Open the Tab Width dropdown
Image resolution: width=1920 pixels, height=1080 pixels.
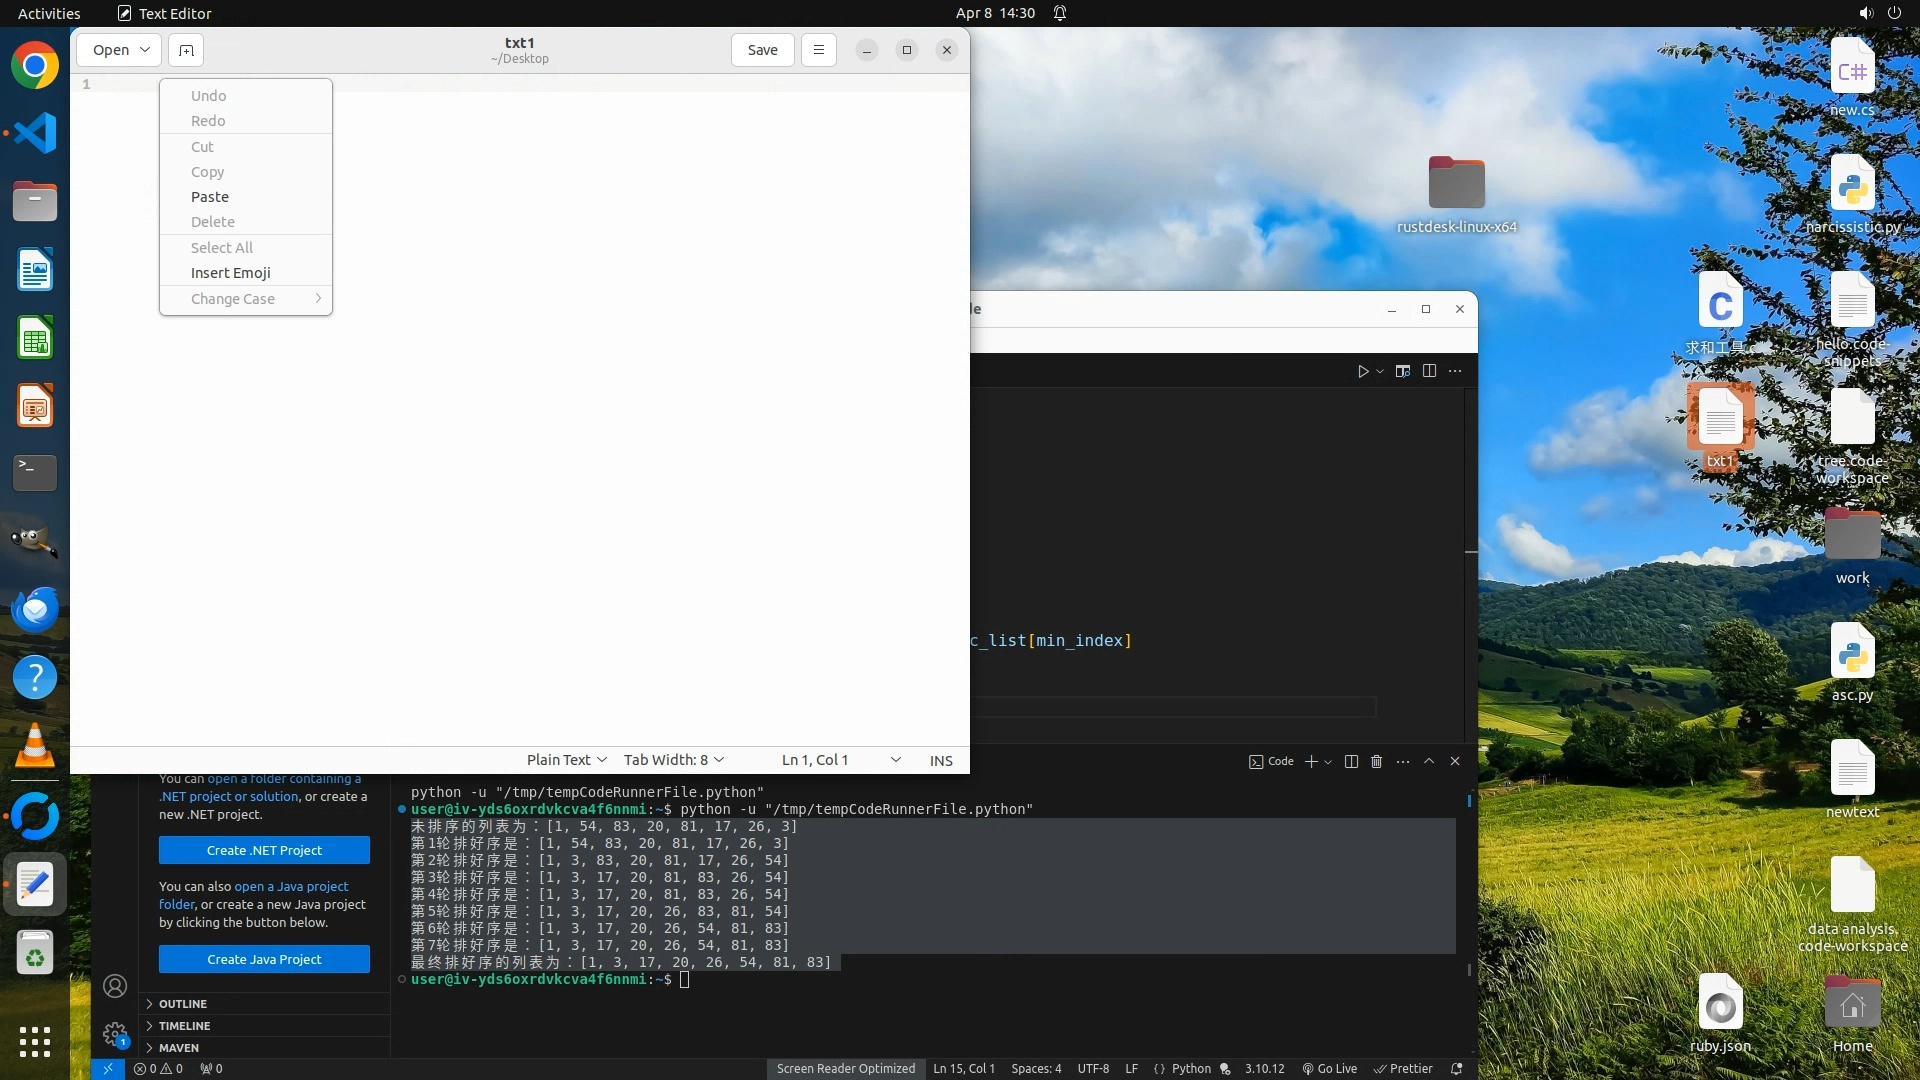pos(673,760)
